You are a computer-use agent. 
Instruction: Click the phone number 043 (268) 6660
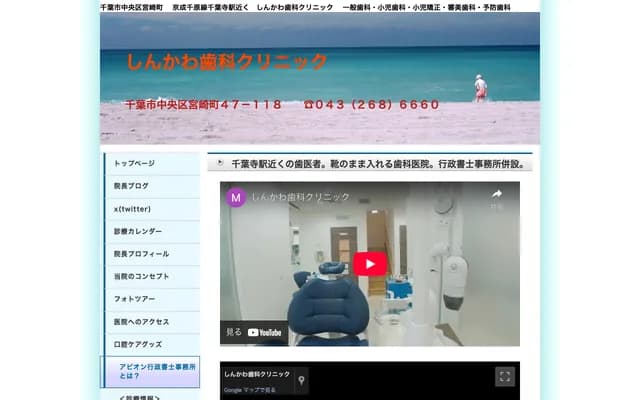click(x=372, y=105)
